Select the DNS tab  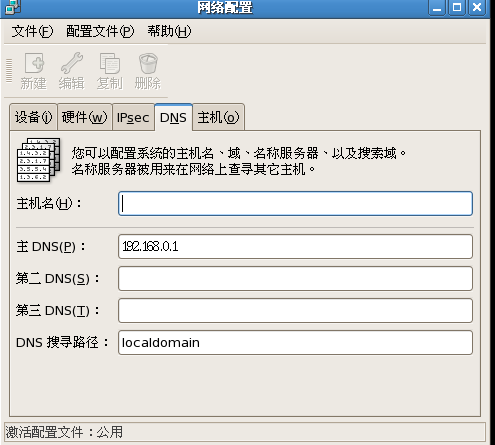[x=173, y=117]
